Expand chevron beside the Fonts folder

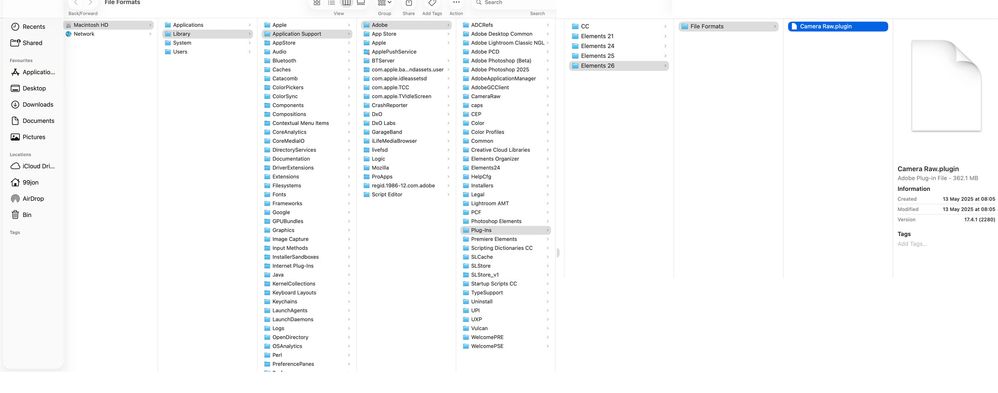349,194
